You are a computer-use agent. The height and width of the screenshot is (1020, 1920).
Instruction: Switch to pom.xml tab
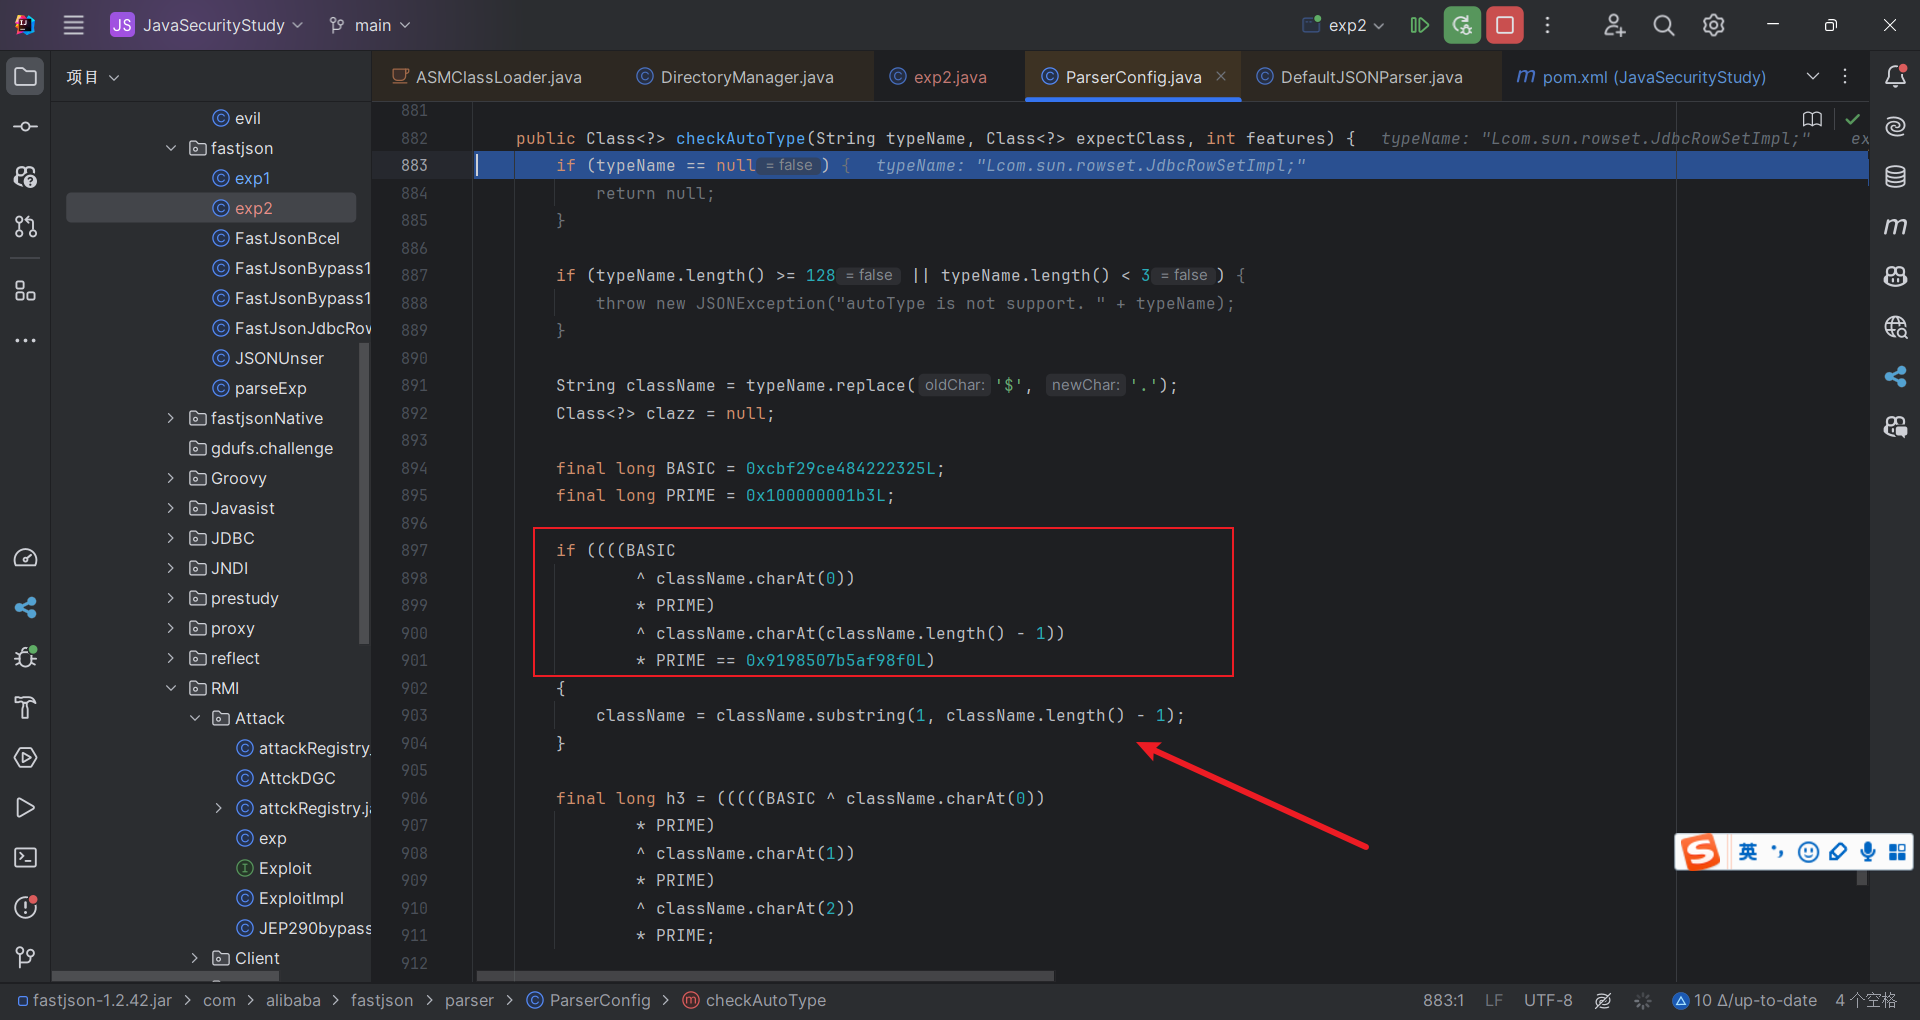(x=1641, y=77)
